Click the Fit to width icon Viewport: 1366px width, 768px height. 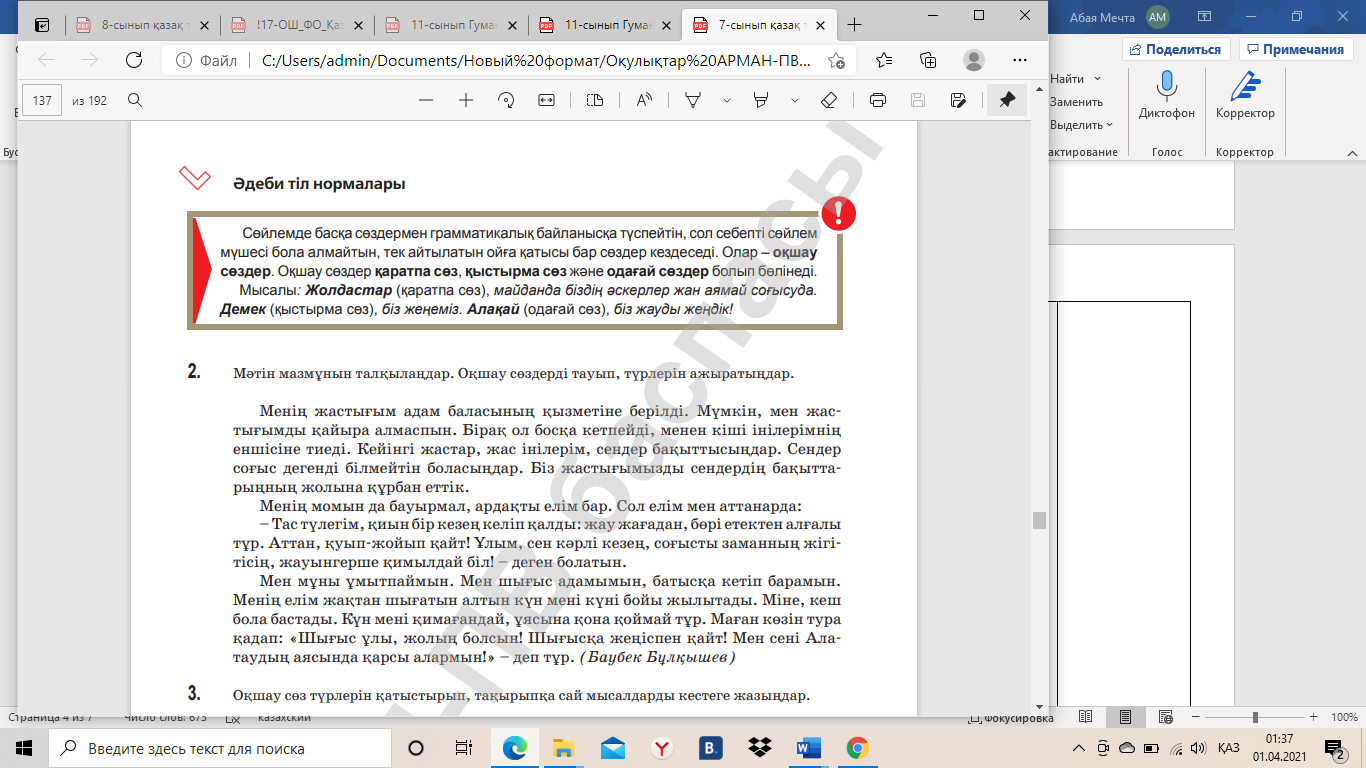(546, 100)
